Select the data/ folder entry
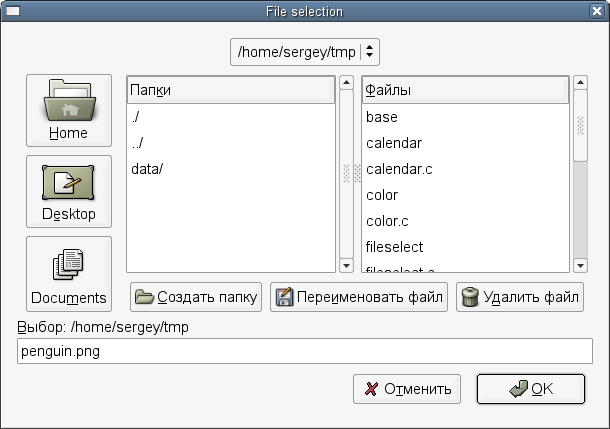This screenshot has width=610, height=429. pos(147,169)
